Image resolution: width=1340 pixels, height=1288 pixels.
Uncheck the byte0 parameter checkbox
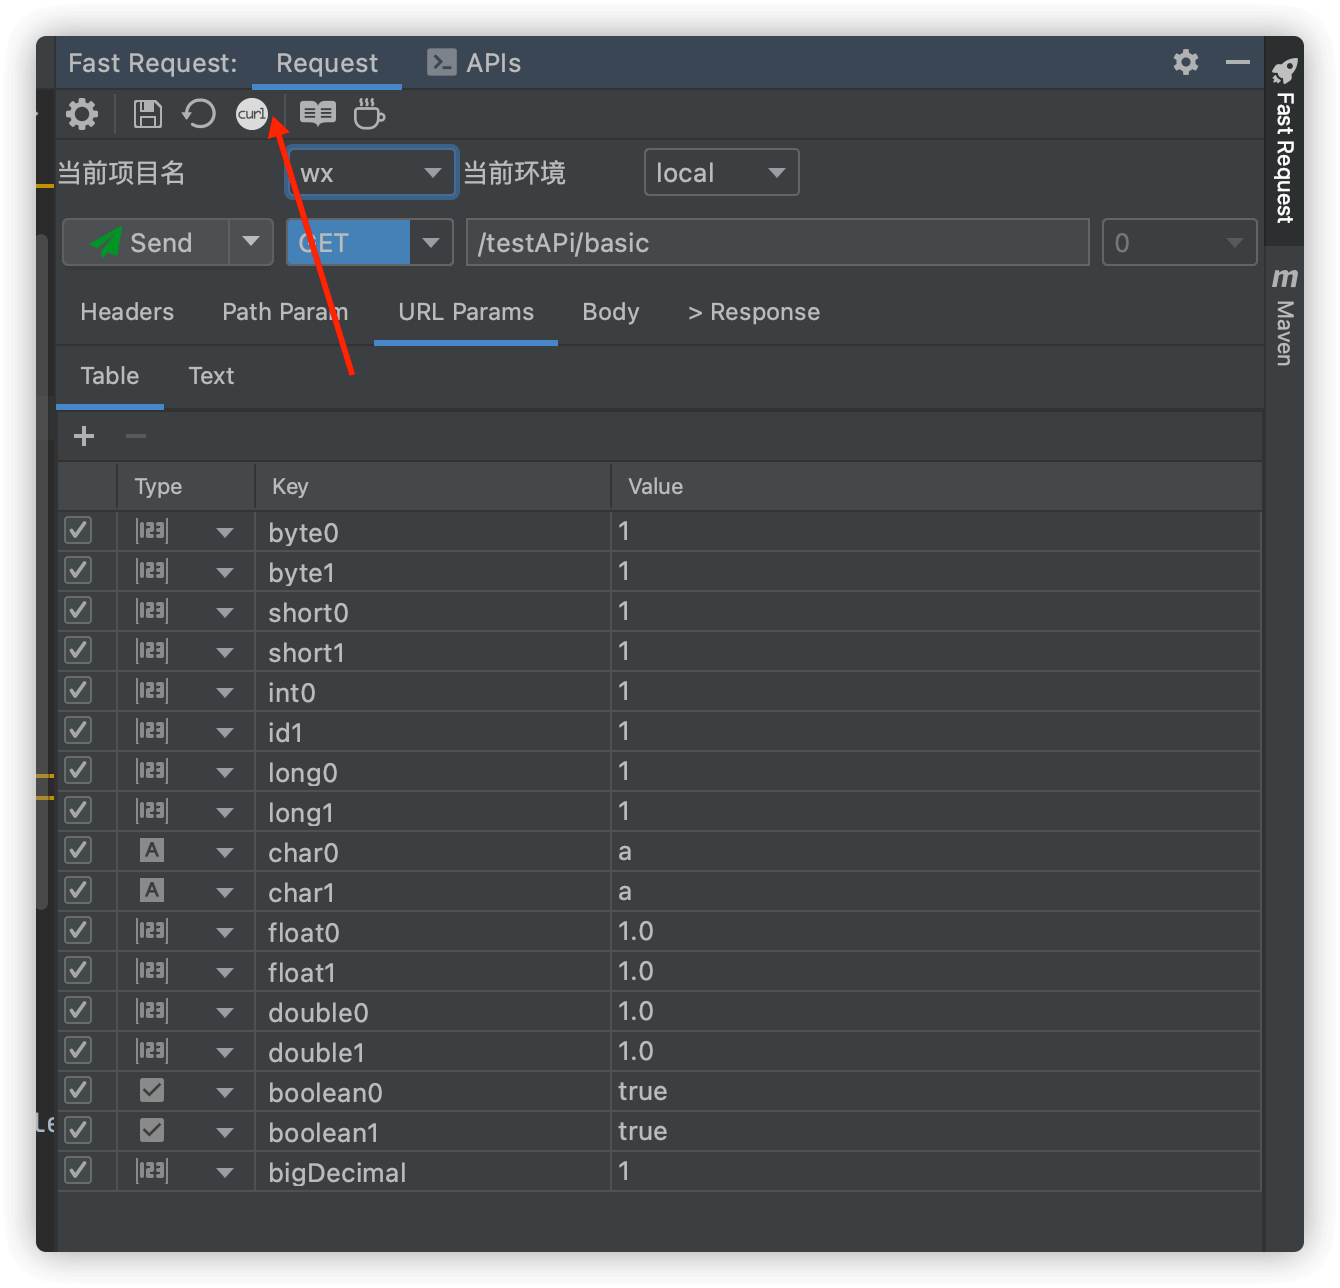78,531
